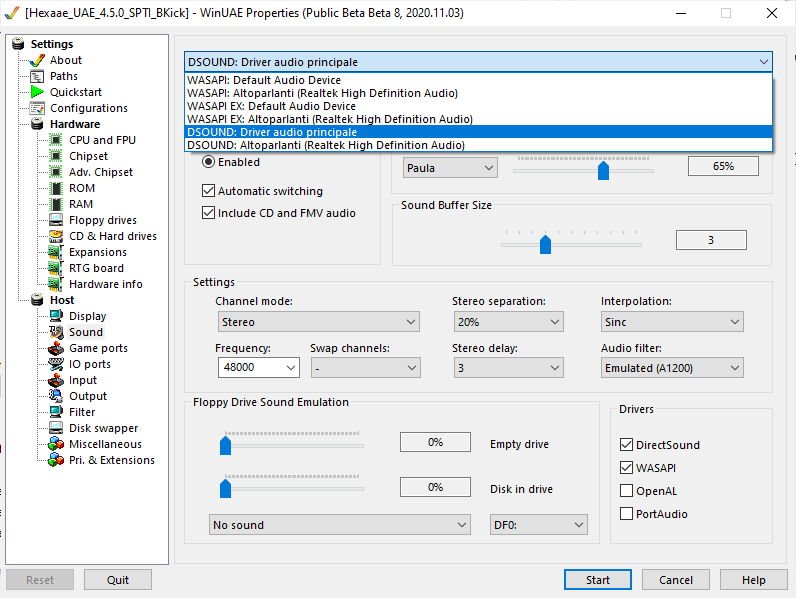This screenshot has height=598, width=796.
Task: Collapse the sound device dropdown
Action: click(x=763, y=62)
